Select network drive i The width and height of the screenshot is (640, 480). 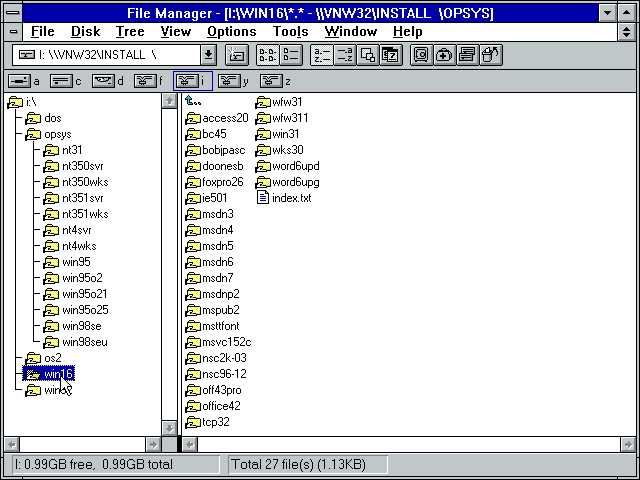[x=193, y=81]
